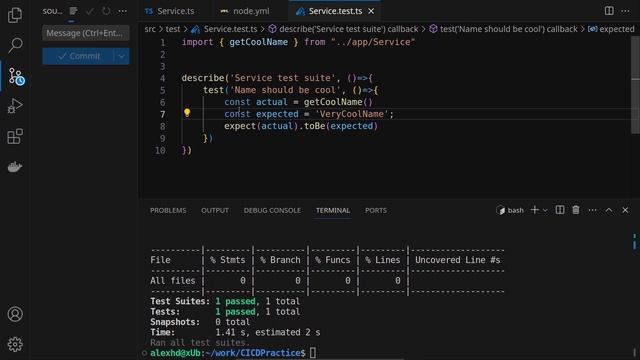
Task: Click toBe in the expect statement
Action: coord(314,126)
